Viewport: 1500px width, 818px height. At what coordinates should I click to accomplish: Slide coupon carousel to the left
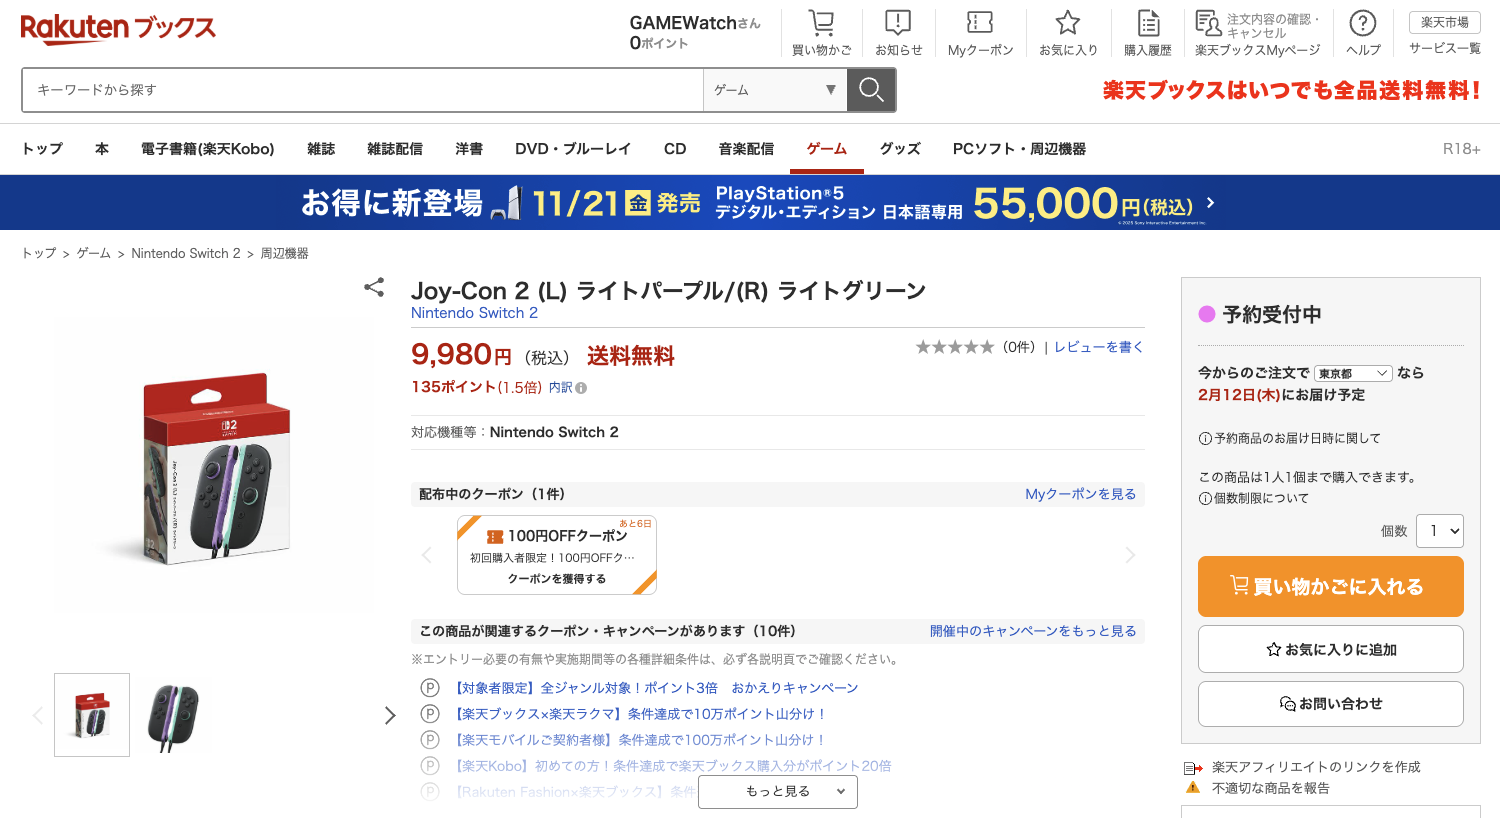tap(426, 555)
